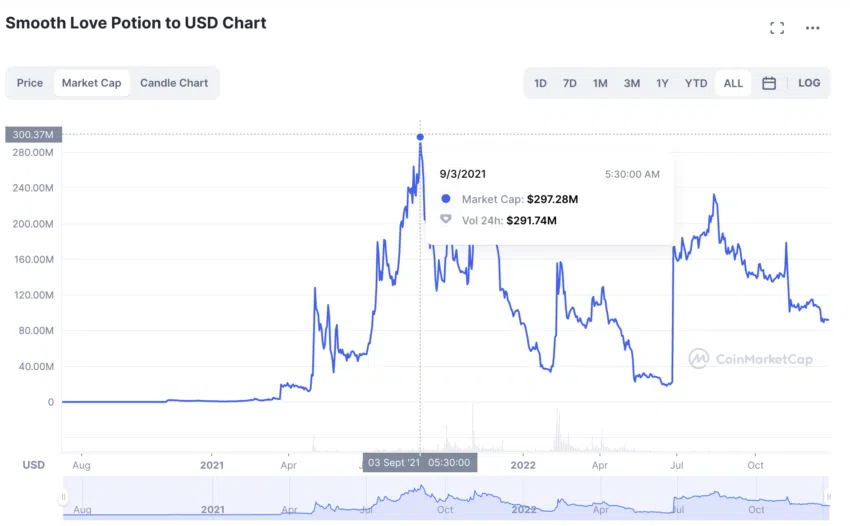Choose the 1M time range
Screen dimensions: 850x526
click(600, 83)
